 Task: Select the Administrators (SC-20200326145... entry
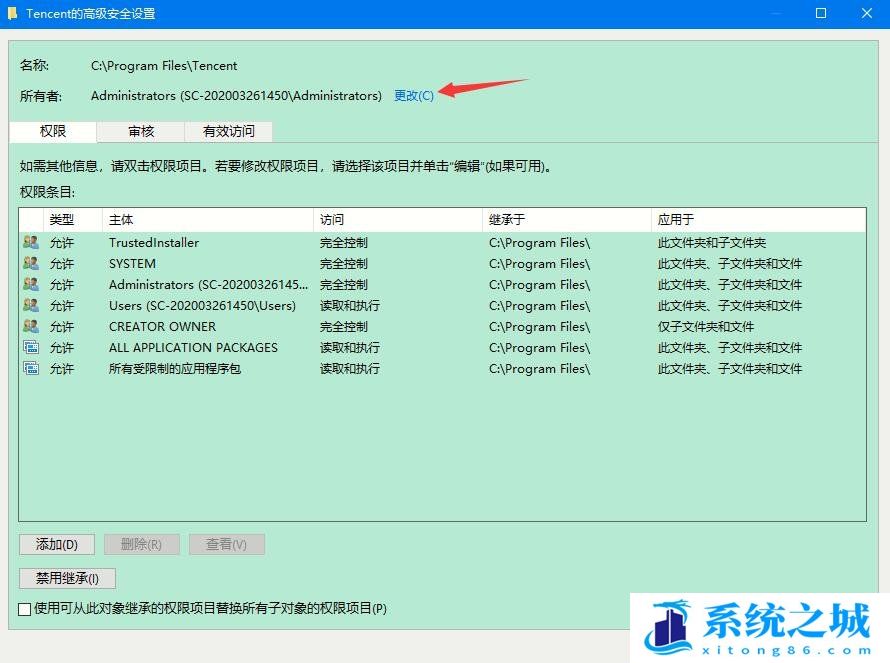point(443,284)
